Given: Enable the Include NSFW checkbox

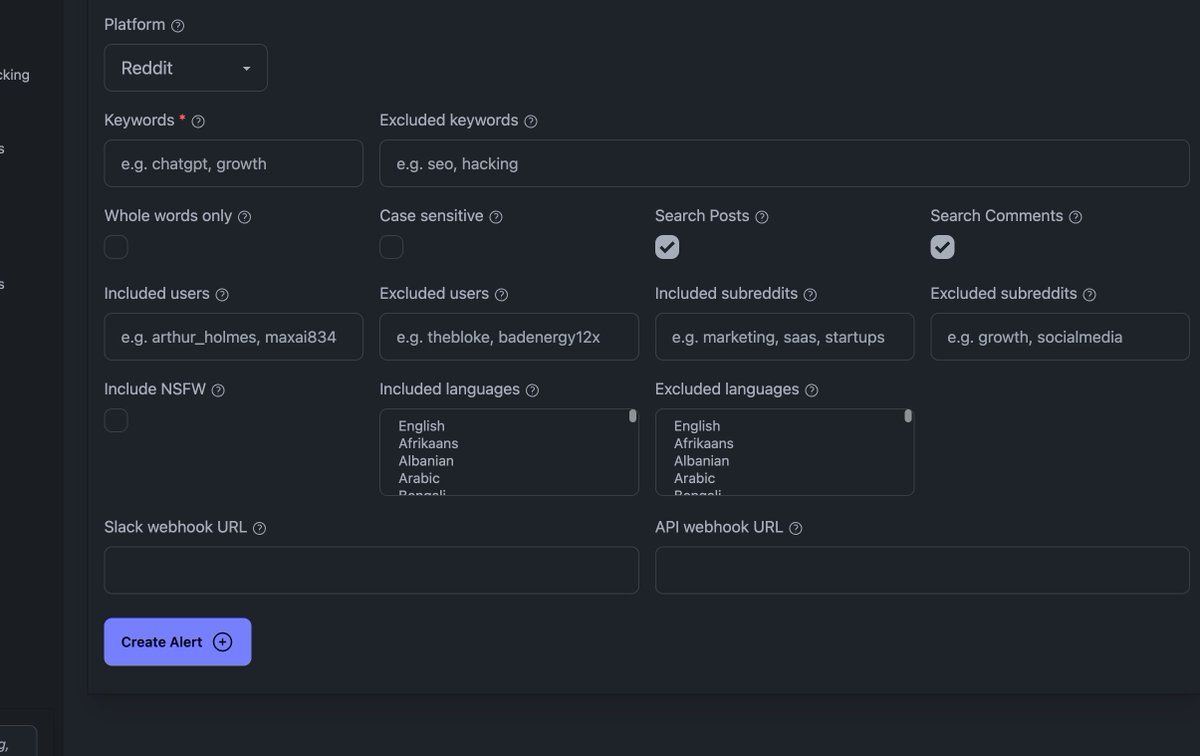Looking at the screenshot, I should 116,420.
